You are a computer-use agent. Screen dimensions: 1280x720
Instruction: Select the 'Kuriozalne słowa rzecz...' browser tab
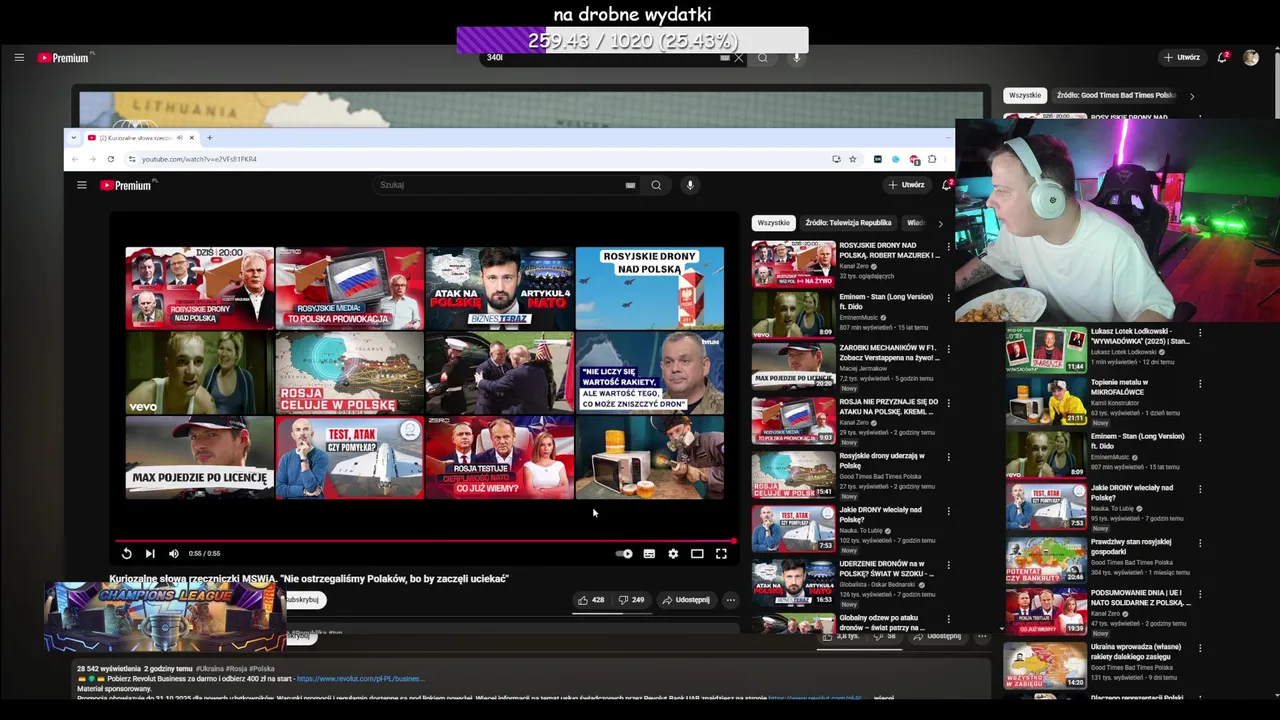pyautogui.click(x=141, y=138)
